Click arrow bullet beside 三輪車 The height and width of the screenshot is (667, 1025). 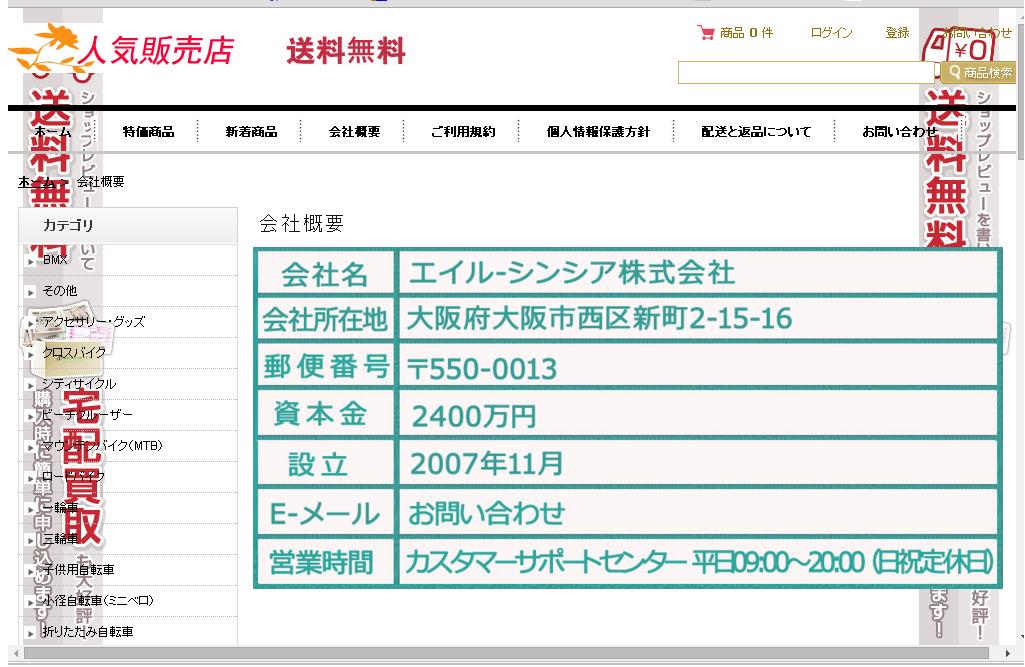coord(30,540)
